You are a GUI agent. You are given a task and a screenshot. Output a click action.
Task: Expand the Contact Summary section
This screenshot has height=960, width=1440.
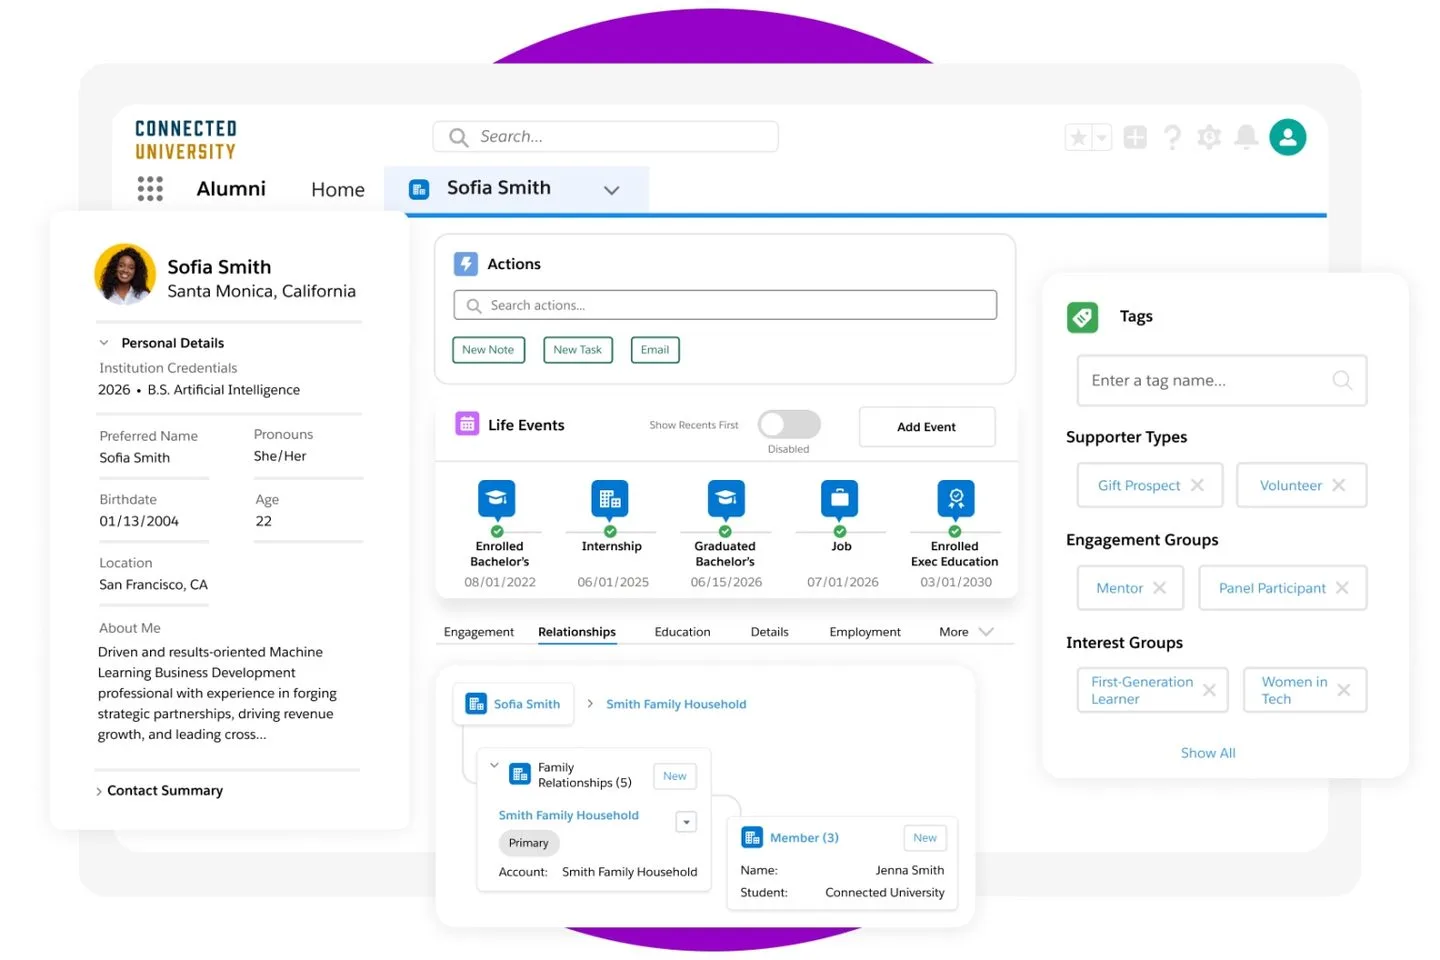click(99, 792)
